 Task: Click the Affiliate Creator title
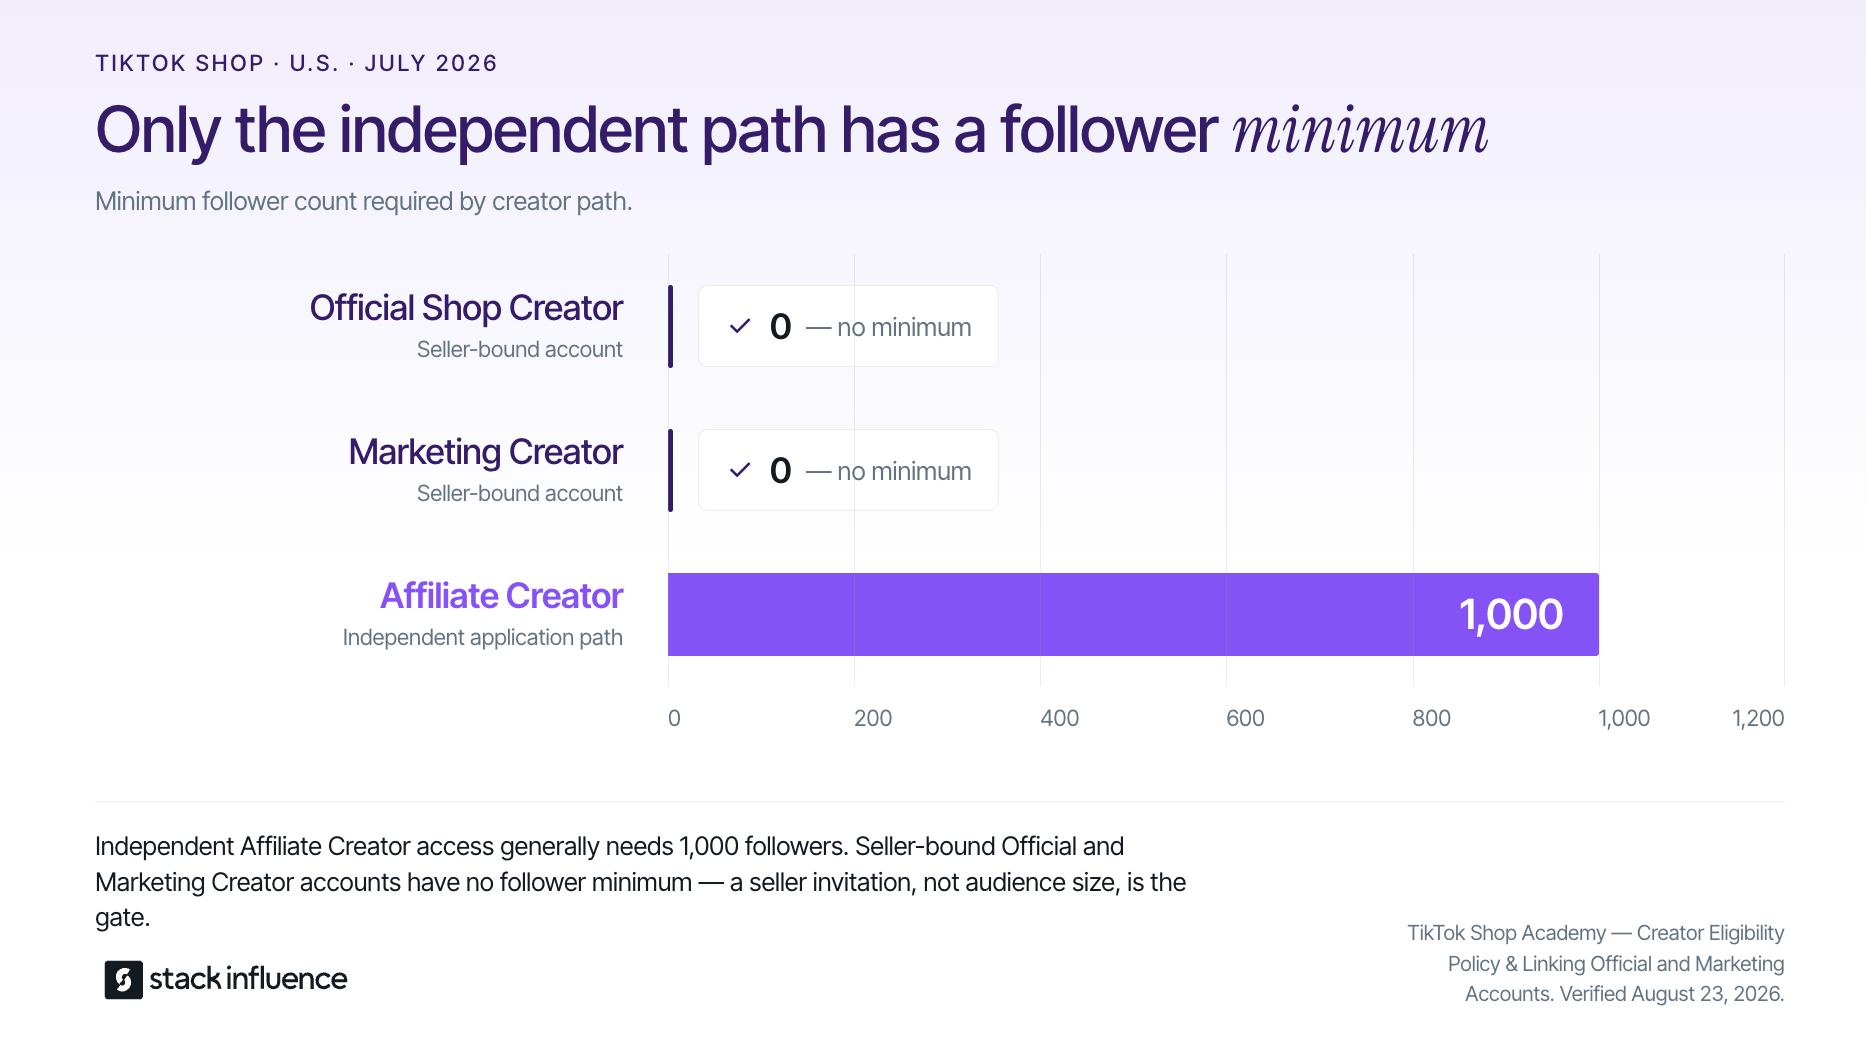coord(502,596)
